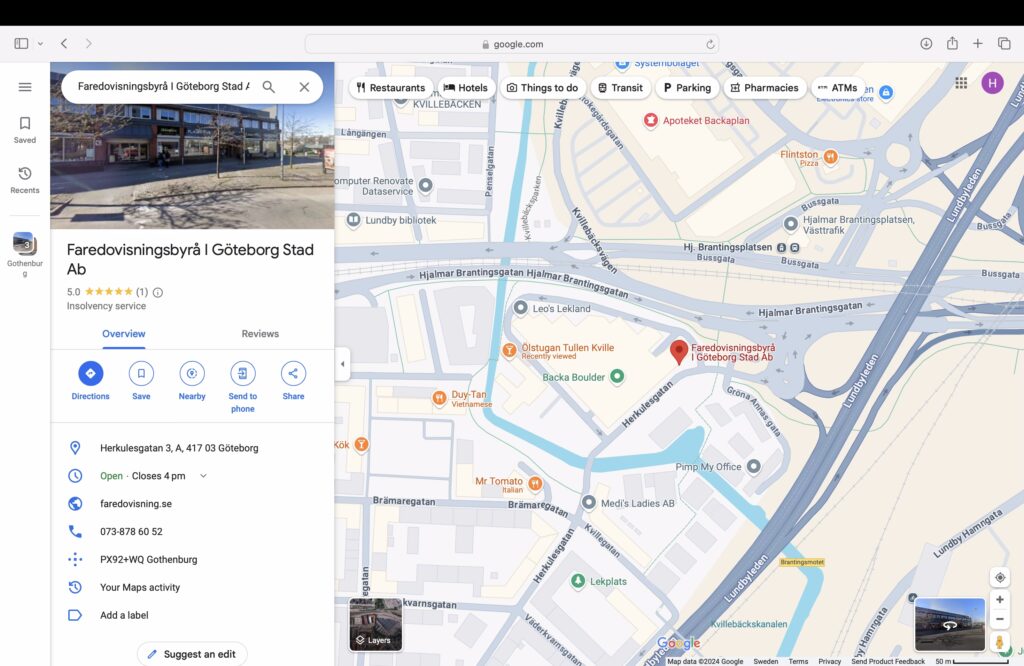Select Parking chip
The width and height of the screenshot is (1024, 666).
[x=687, y=87]
